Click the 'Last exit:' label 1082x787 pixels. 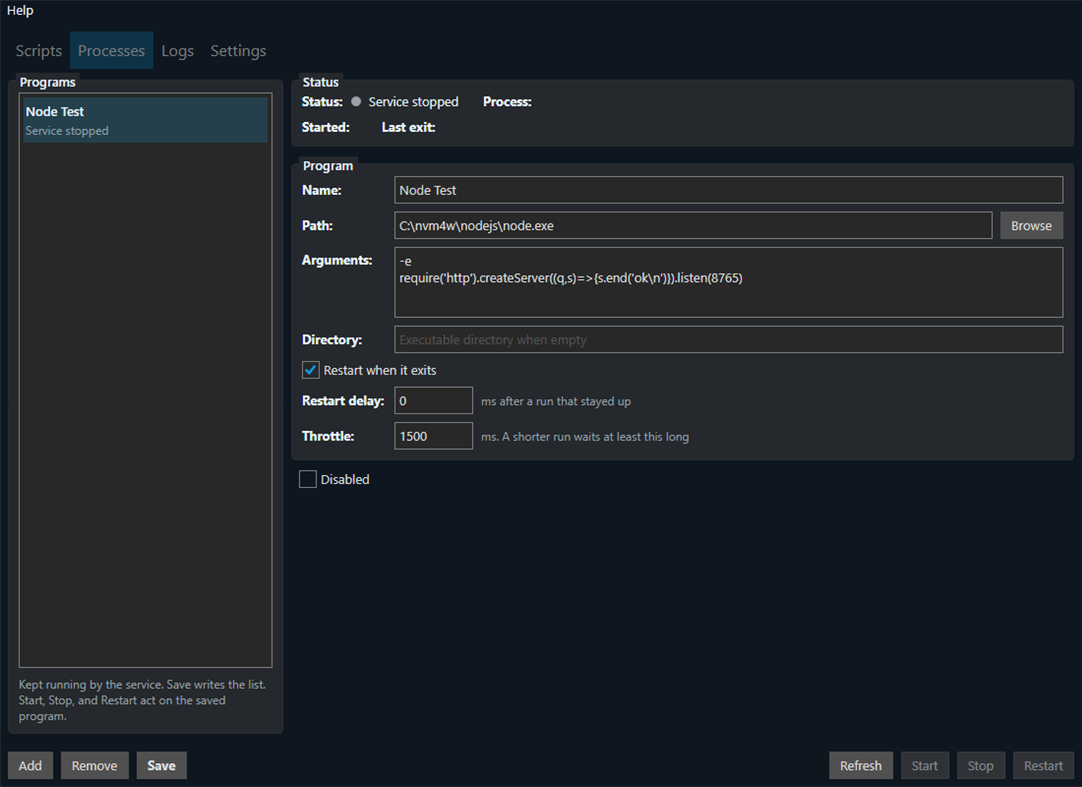[x=409, y=127]
